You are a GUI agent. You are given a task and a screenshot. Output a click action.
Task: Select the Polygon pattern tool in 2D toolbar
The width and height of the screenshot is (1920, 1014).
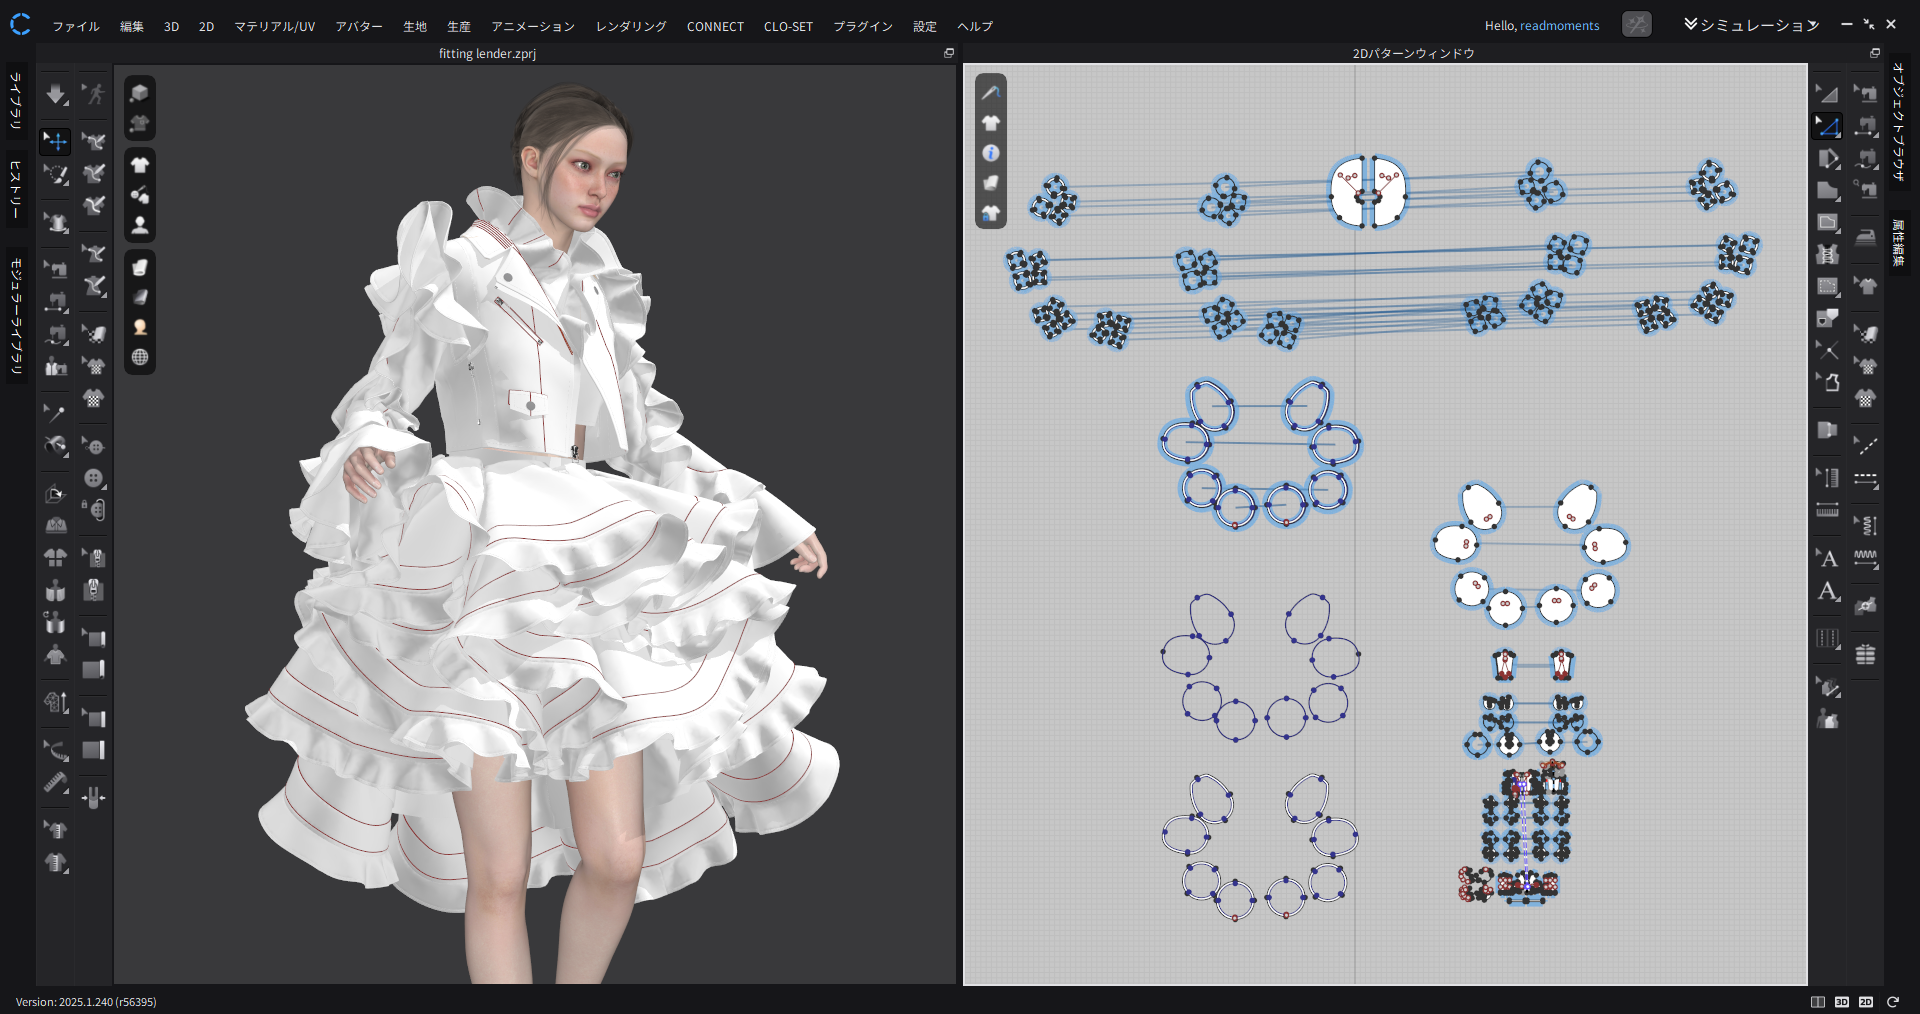coord(1828,190)
